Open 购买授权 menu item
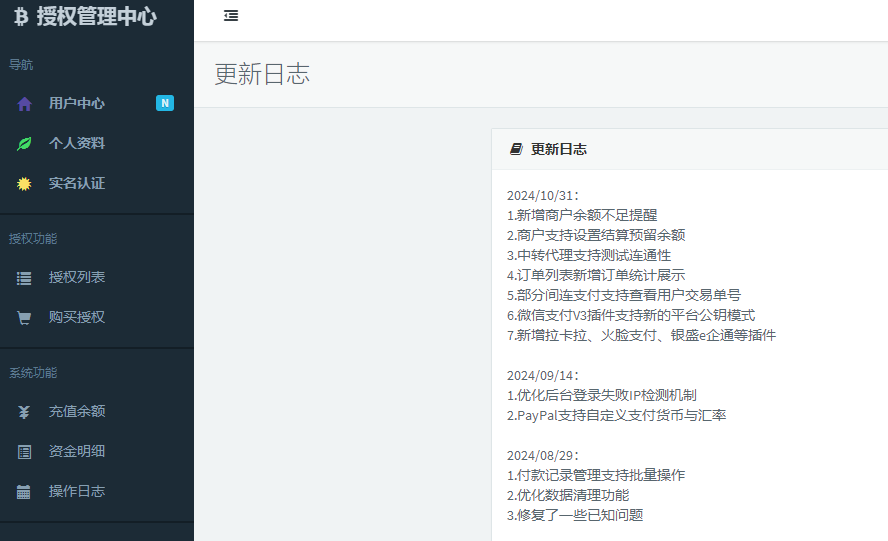This screenshot has width=888, height=541. point(76,317)
